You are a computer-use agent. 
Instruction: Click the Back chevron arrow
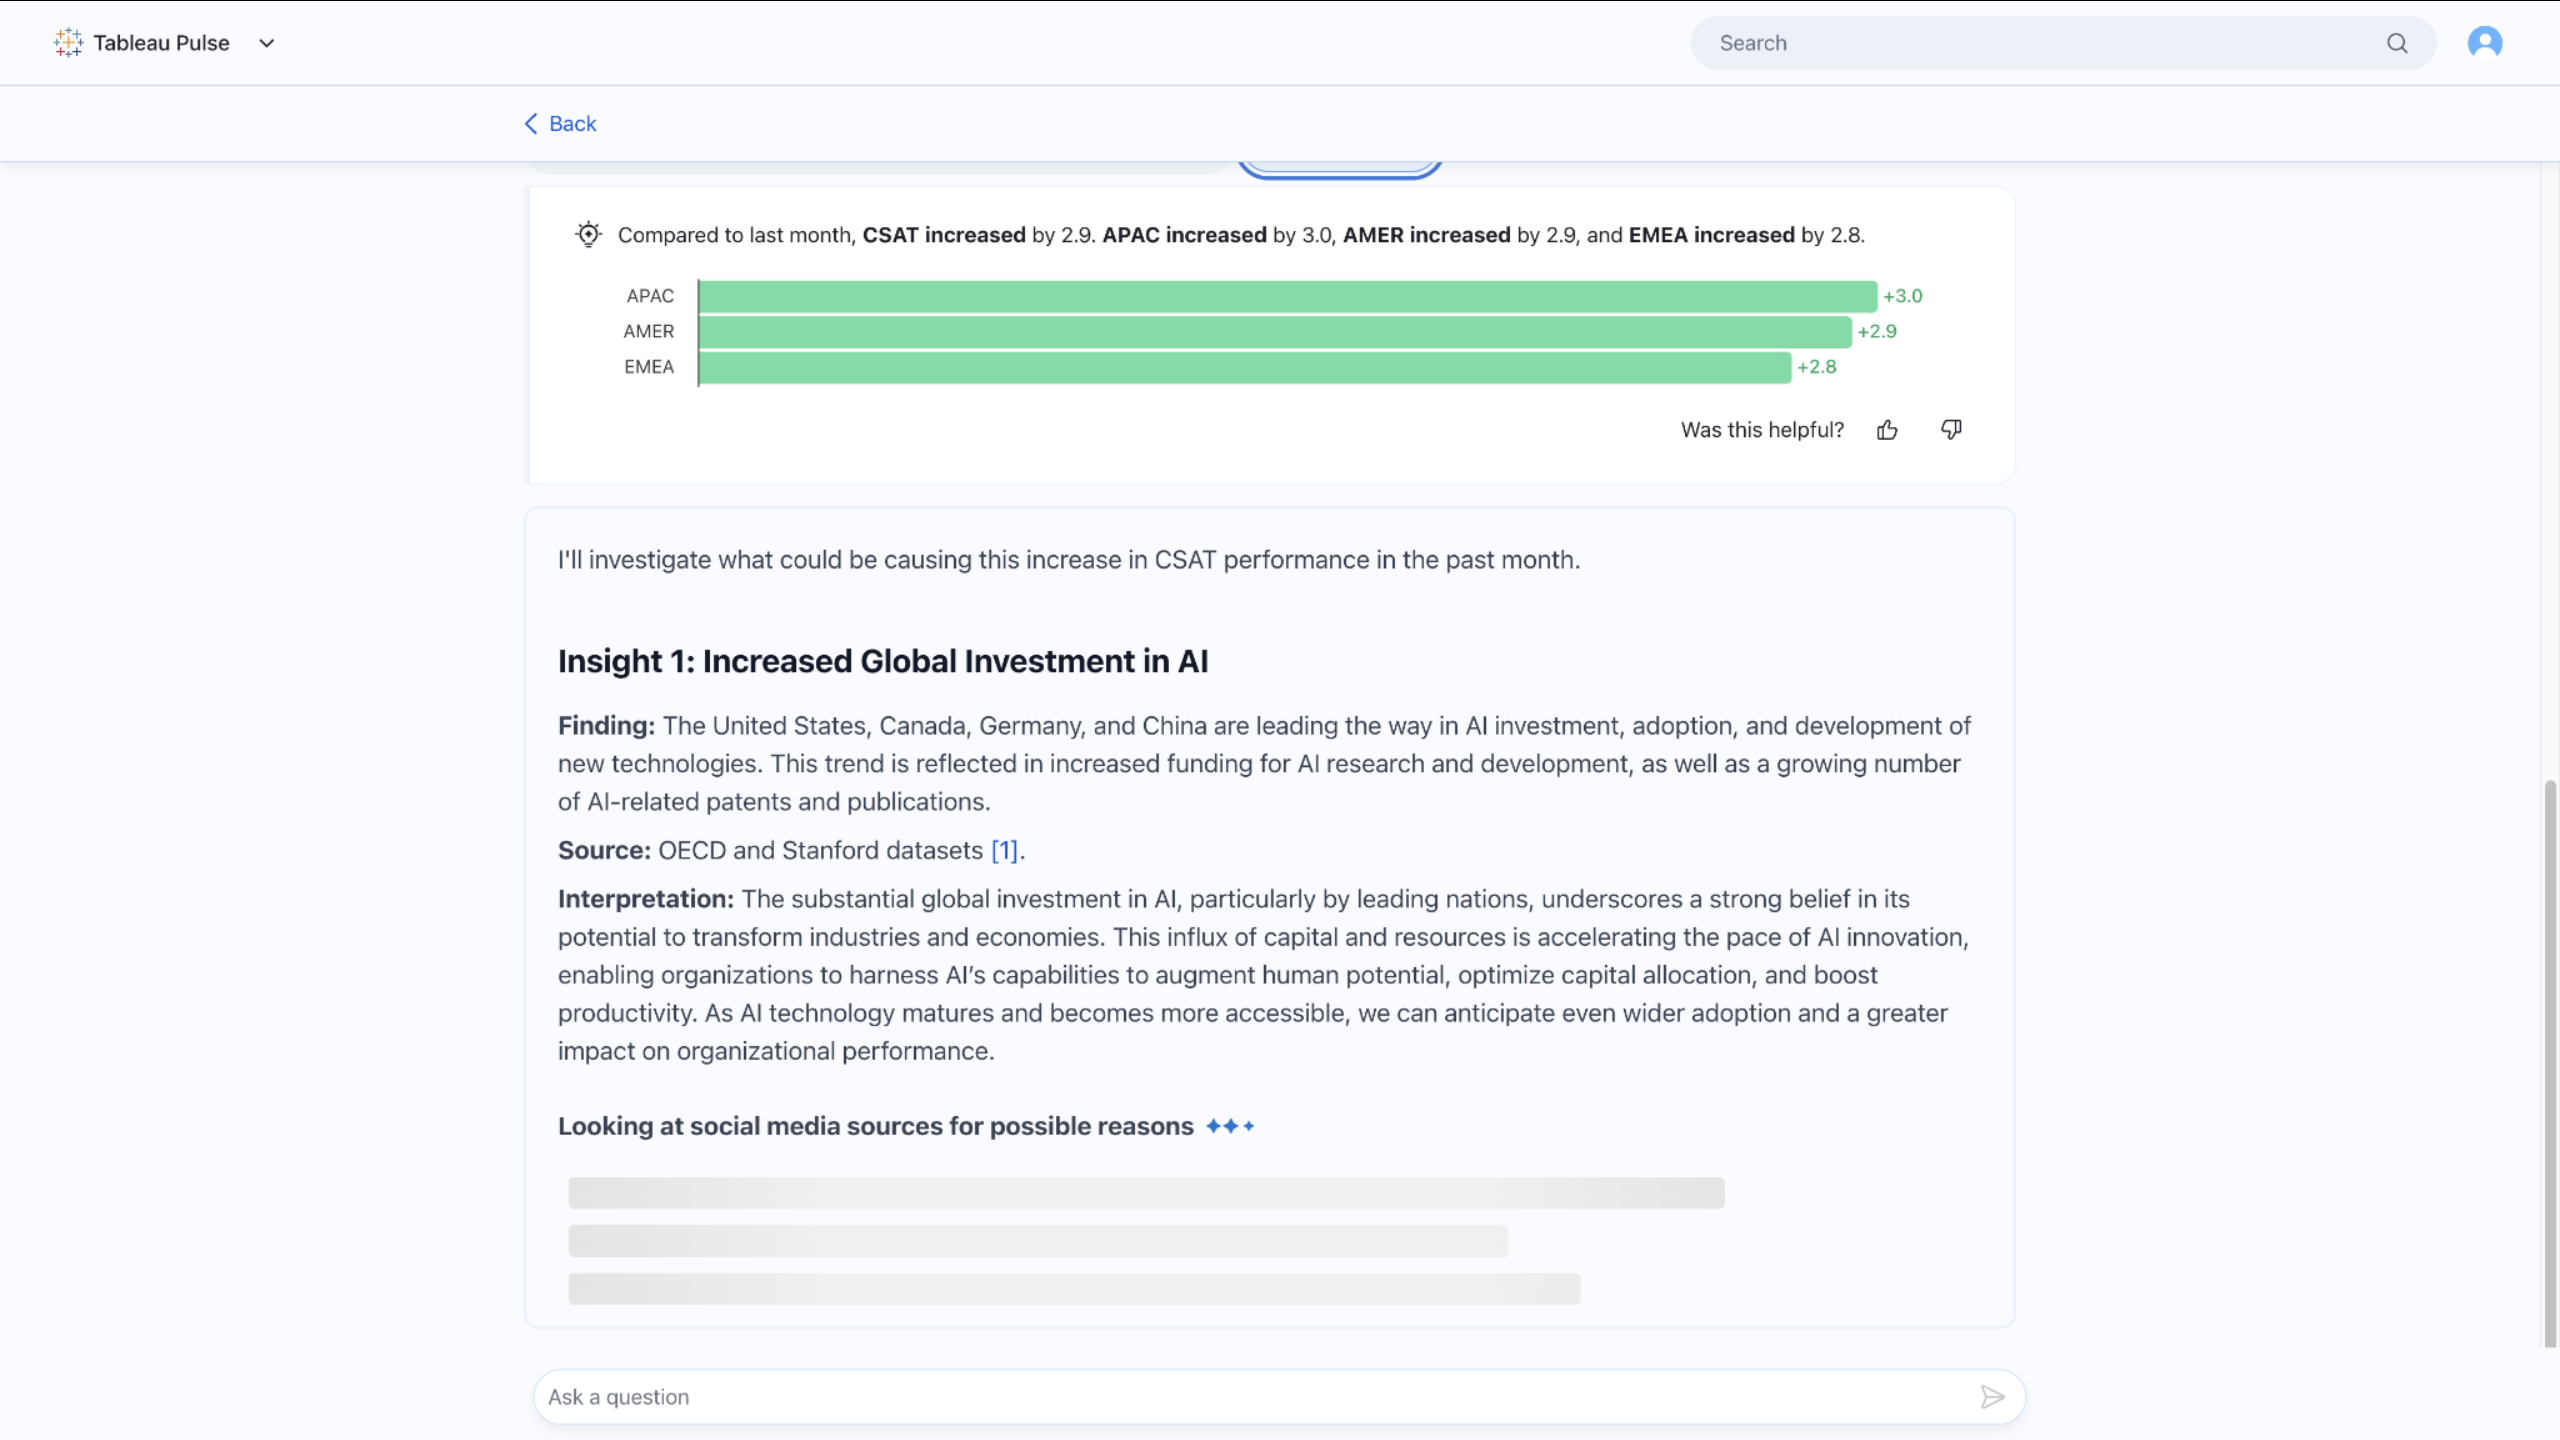(x=531, y=123)
